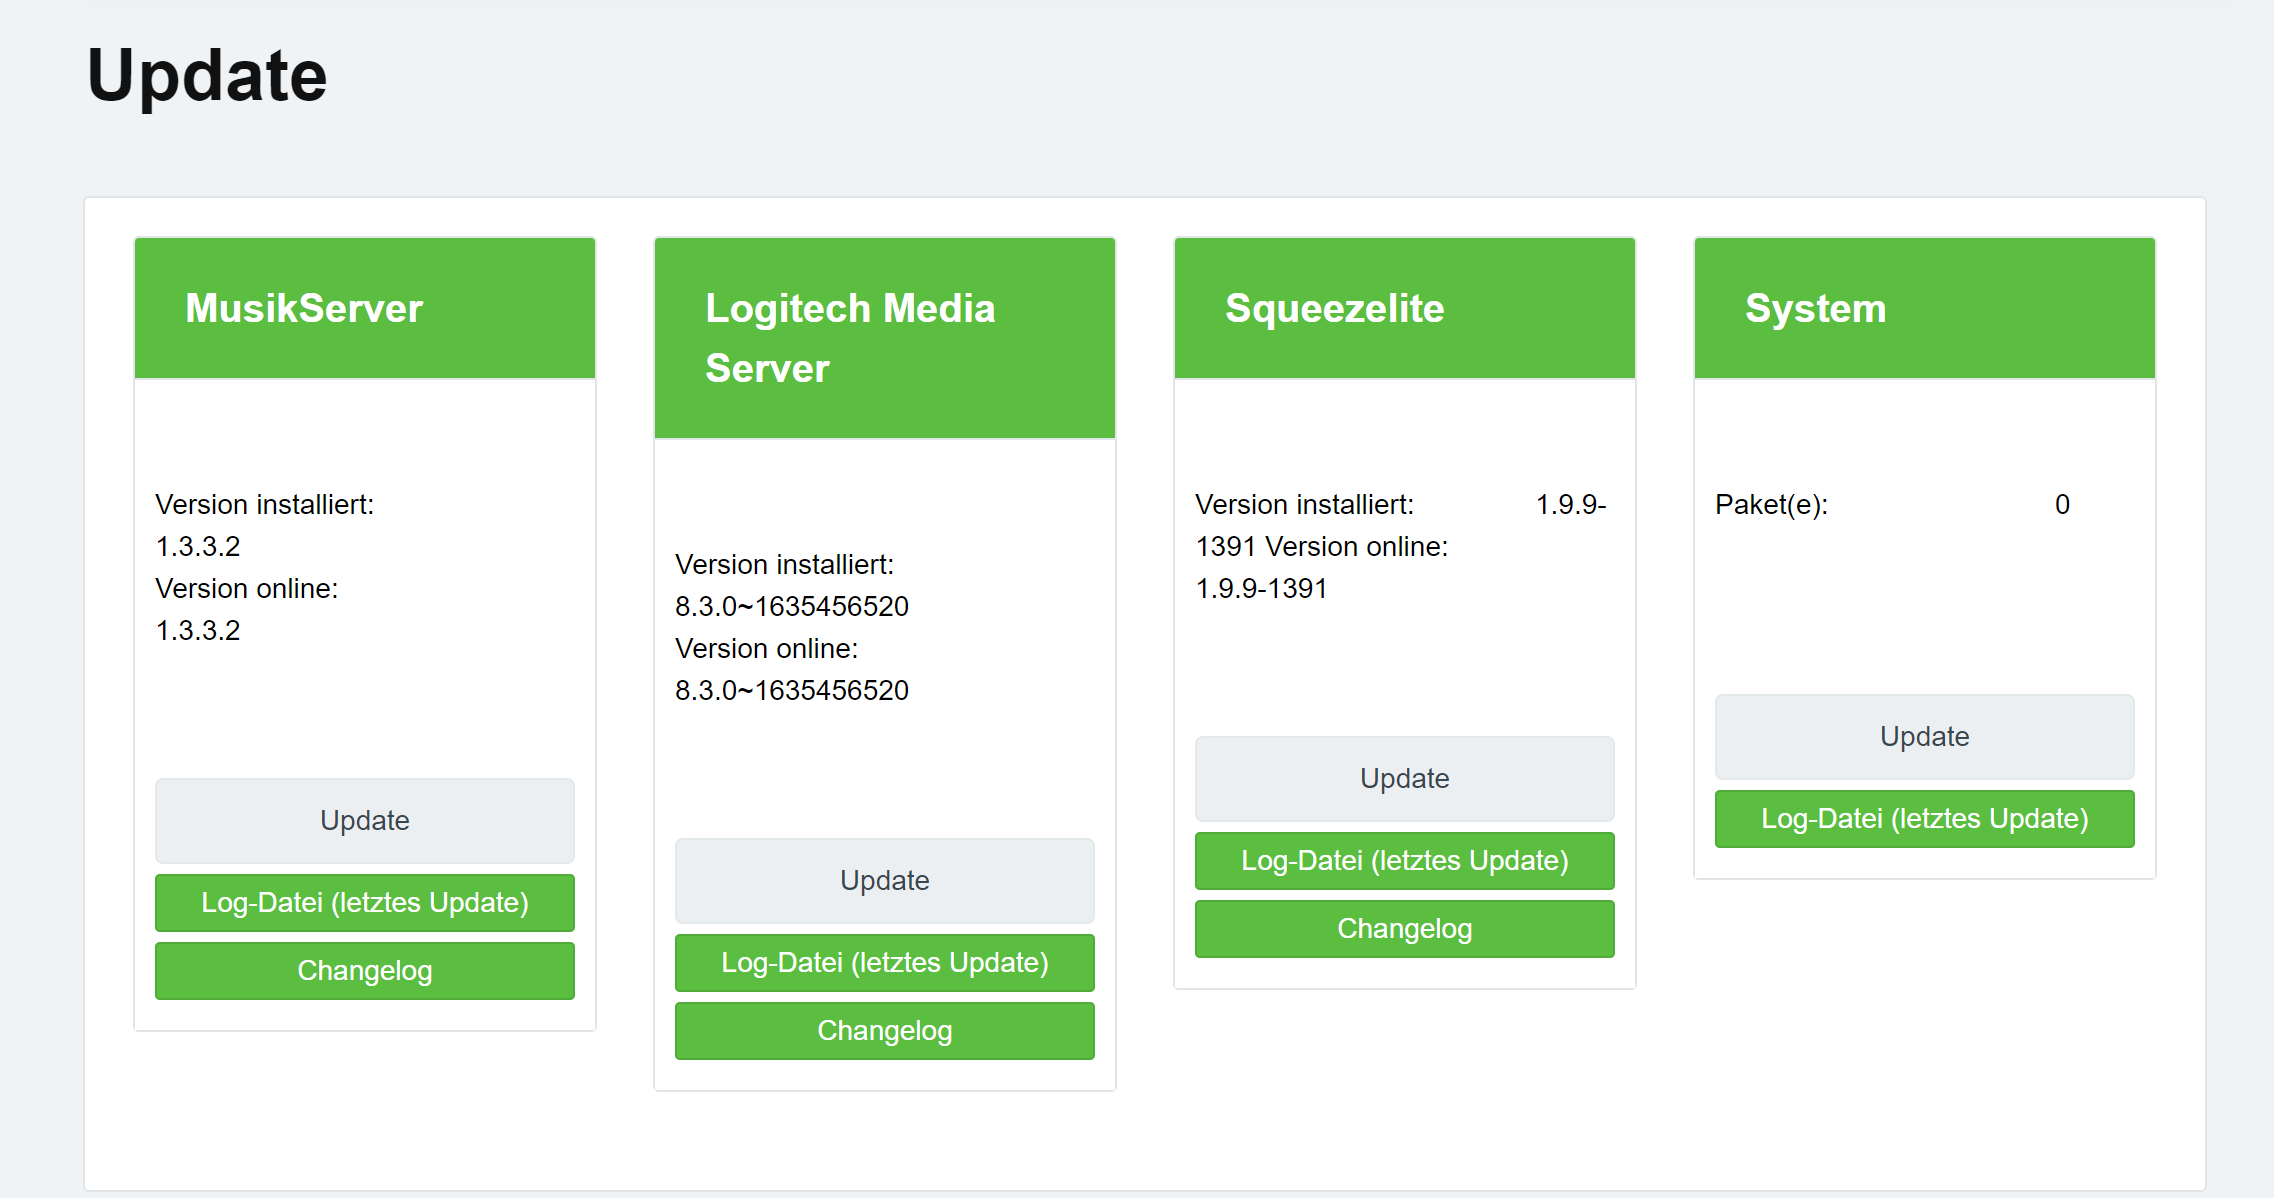Open the Squeezelite Changelog
The width and height of the screenshot is (2274, 1198).
pyautogui.click(x=1404, y=928)
